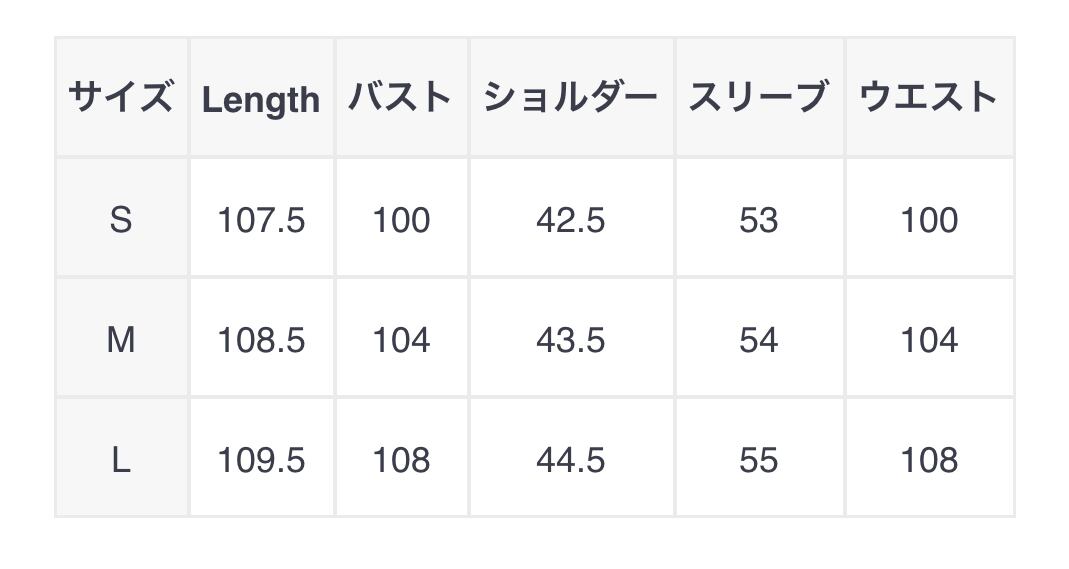Screen dimensions: 1069x569
Task: Select the 109.5 length cell
Action: 261,460
